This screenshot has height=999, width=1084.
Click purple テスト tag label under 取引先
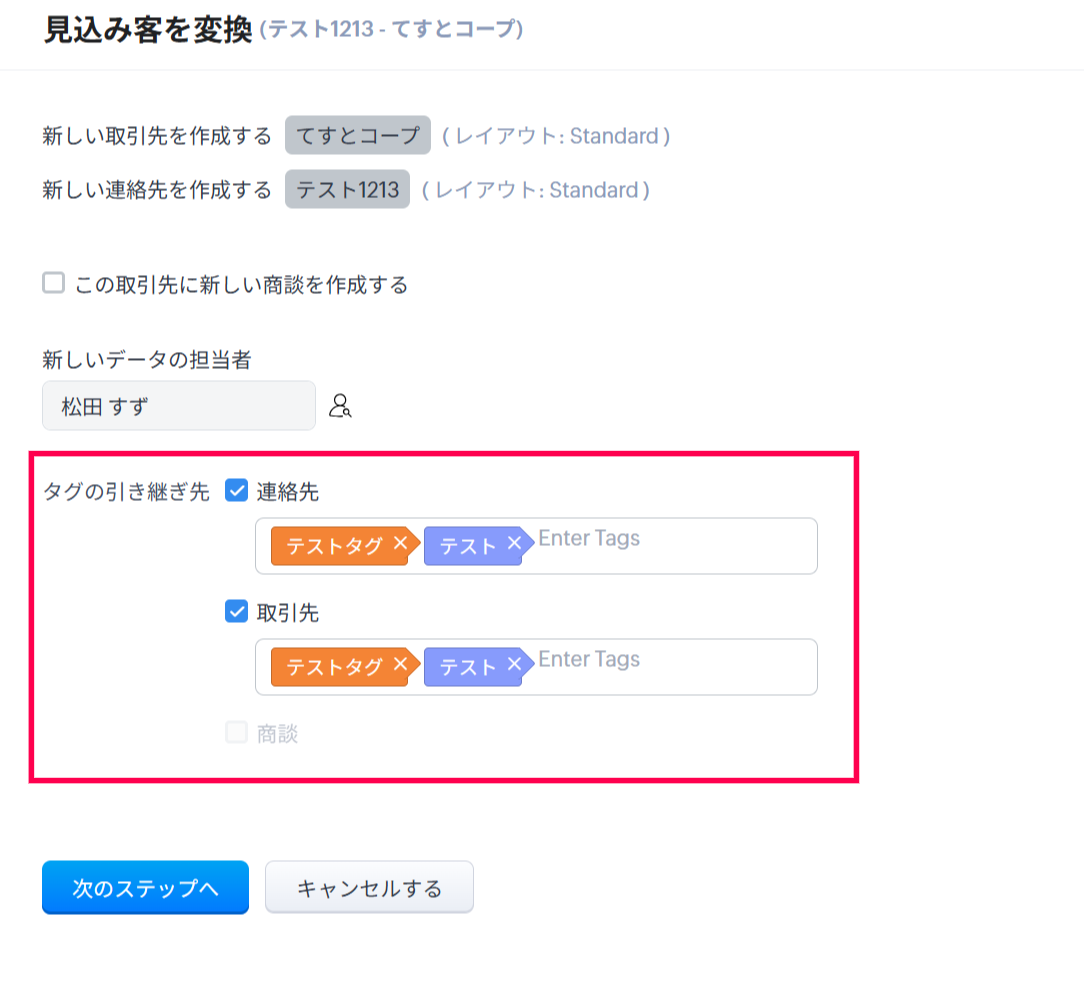coord(468,667)
